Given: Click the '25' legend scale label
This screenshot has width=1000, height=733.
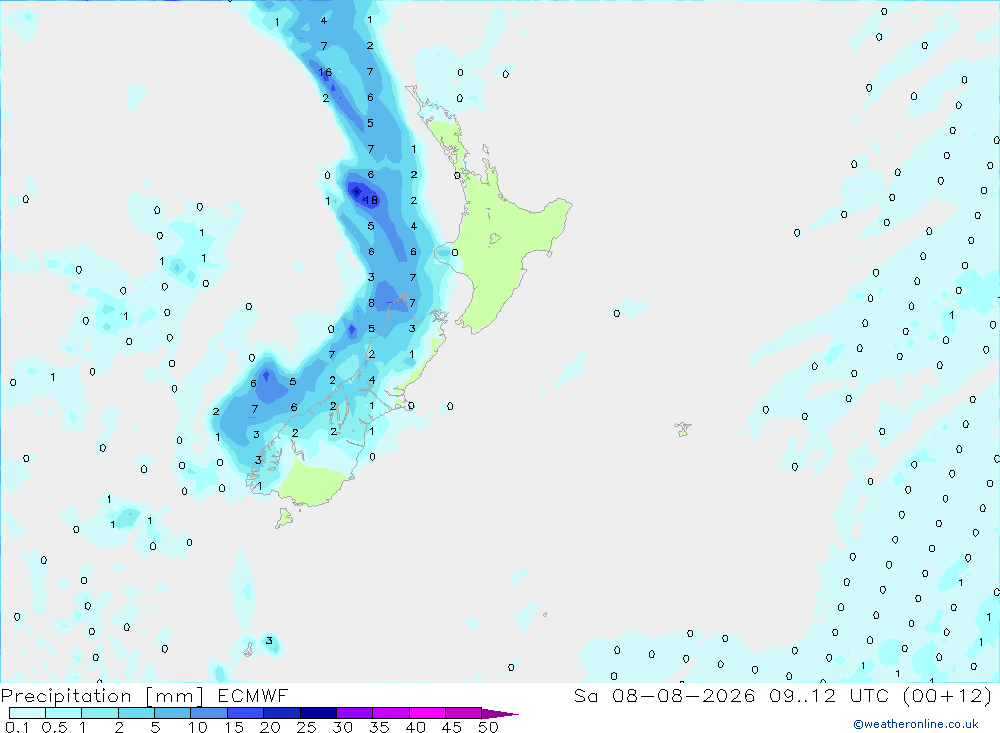Looking at the screenshot, I should click(307, 727).
